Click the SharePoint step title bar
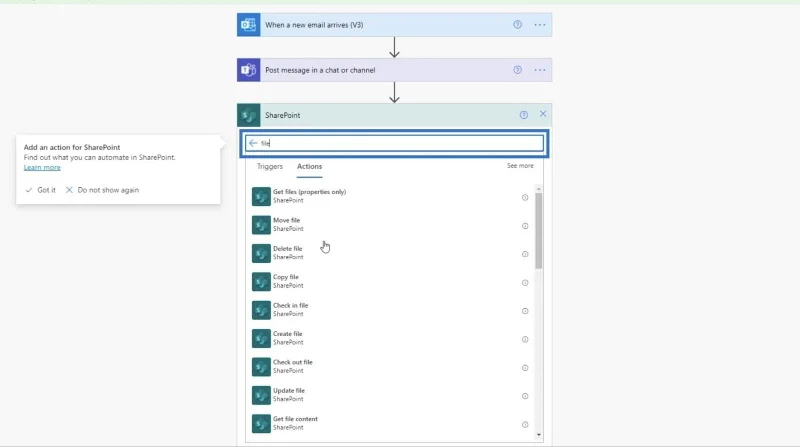 pyautogui.click(x=394, y=115)
